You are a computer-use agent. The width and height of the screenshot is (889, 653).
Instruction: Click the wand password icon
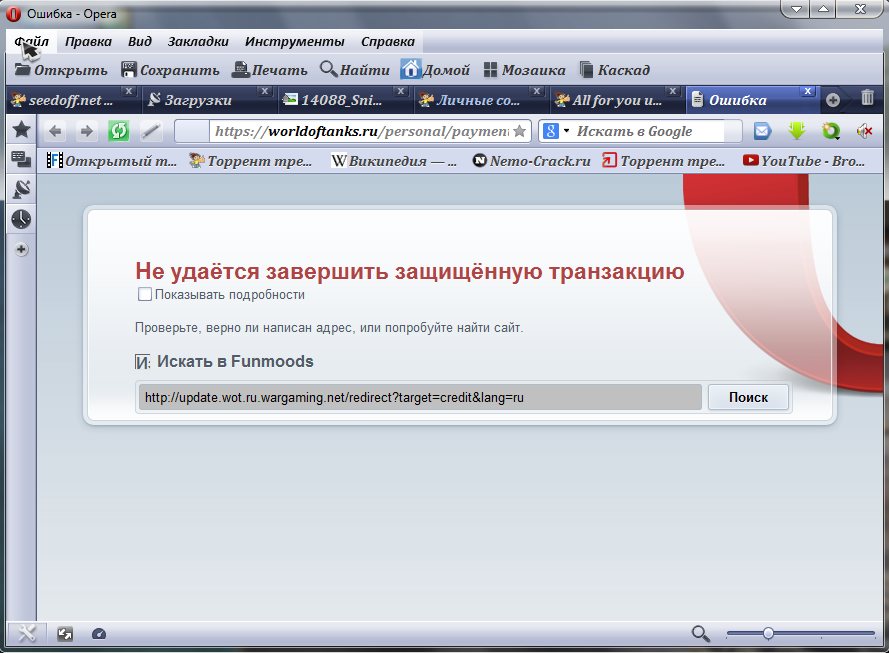(151, 132)
